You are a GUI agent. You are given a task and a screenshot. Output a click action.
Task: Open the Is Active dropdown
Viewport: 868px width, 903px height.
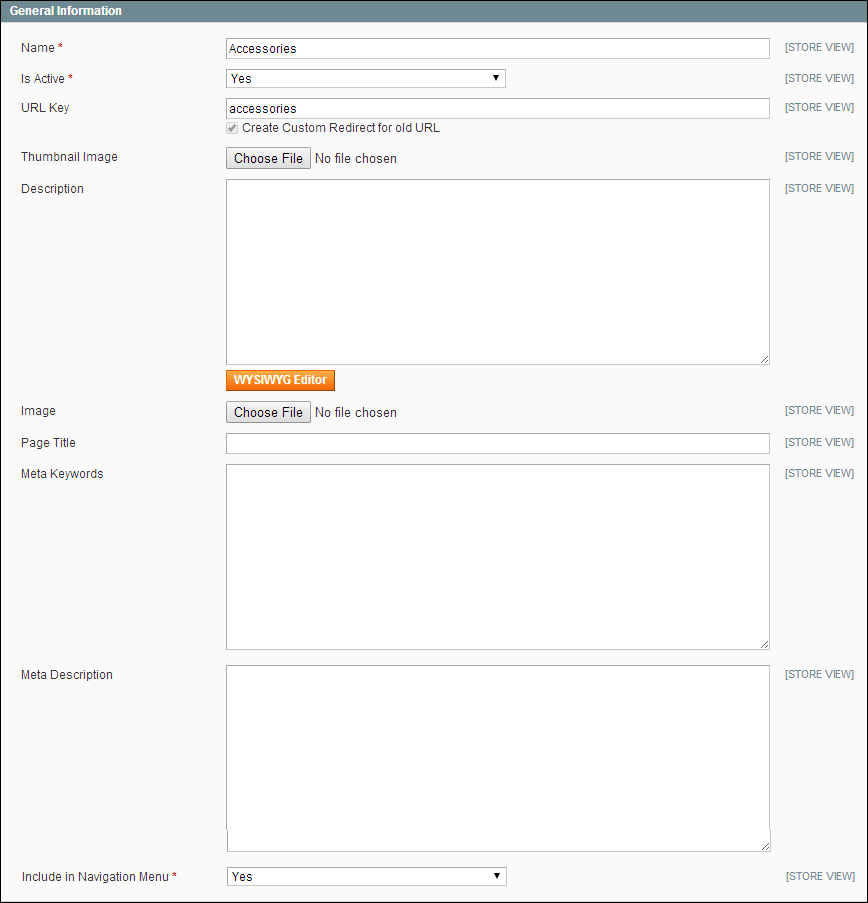[x=366, y=78]
